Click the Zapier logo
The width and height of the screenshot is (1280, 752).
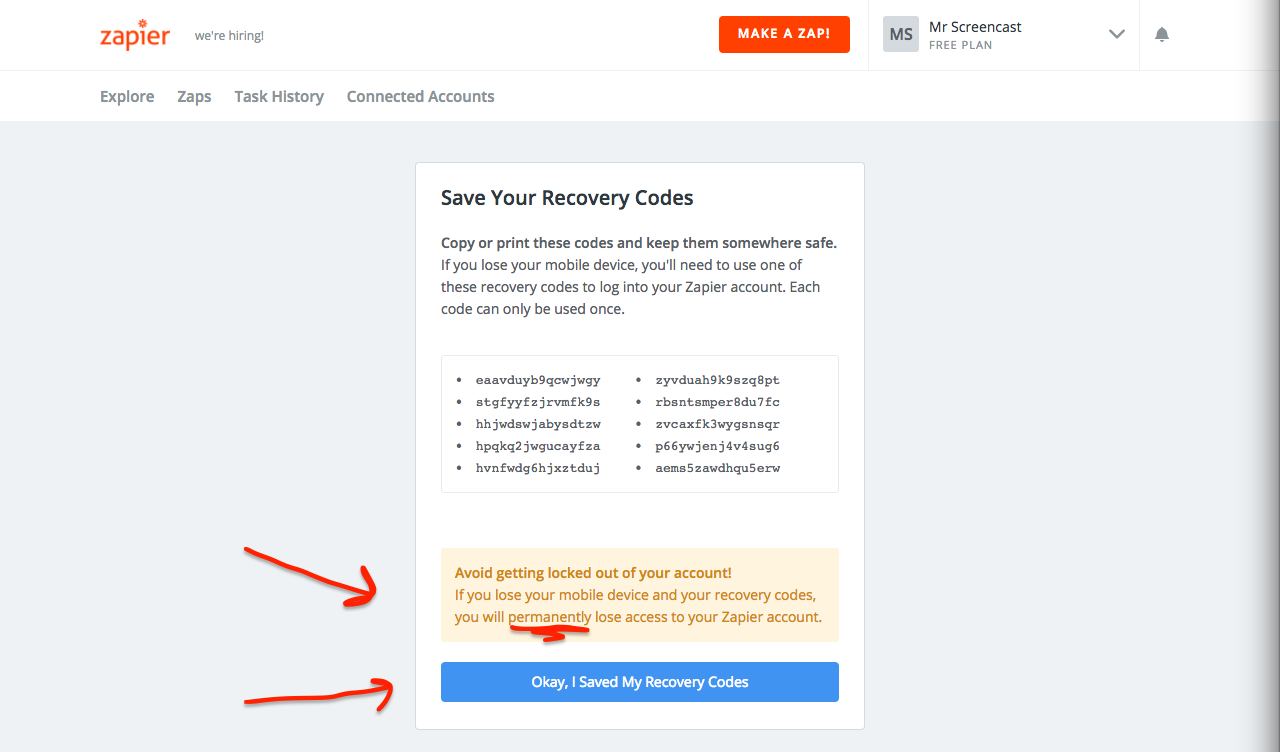134,36
